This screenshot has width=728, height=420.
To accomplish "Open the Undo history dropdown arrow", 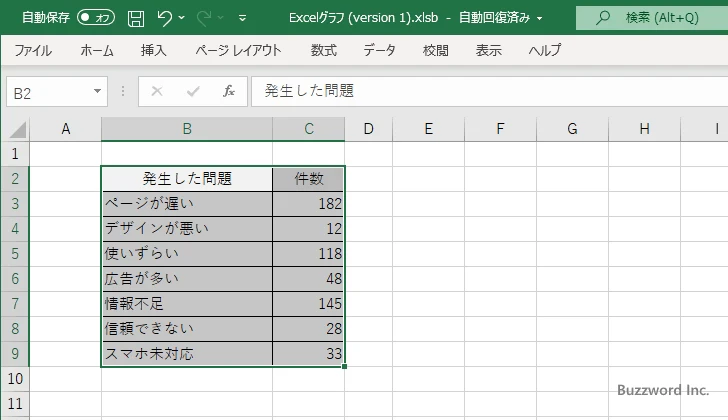I will pyautogui.click(x=182, y=18).
